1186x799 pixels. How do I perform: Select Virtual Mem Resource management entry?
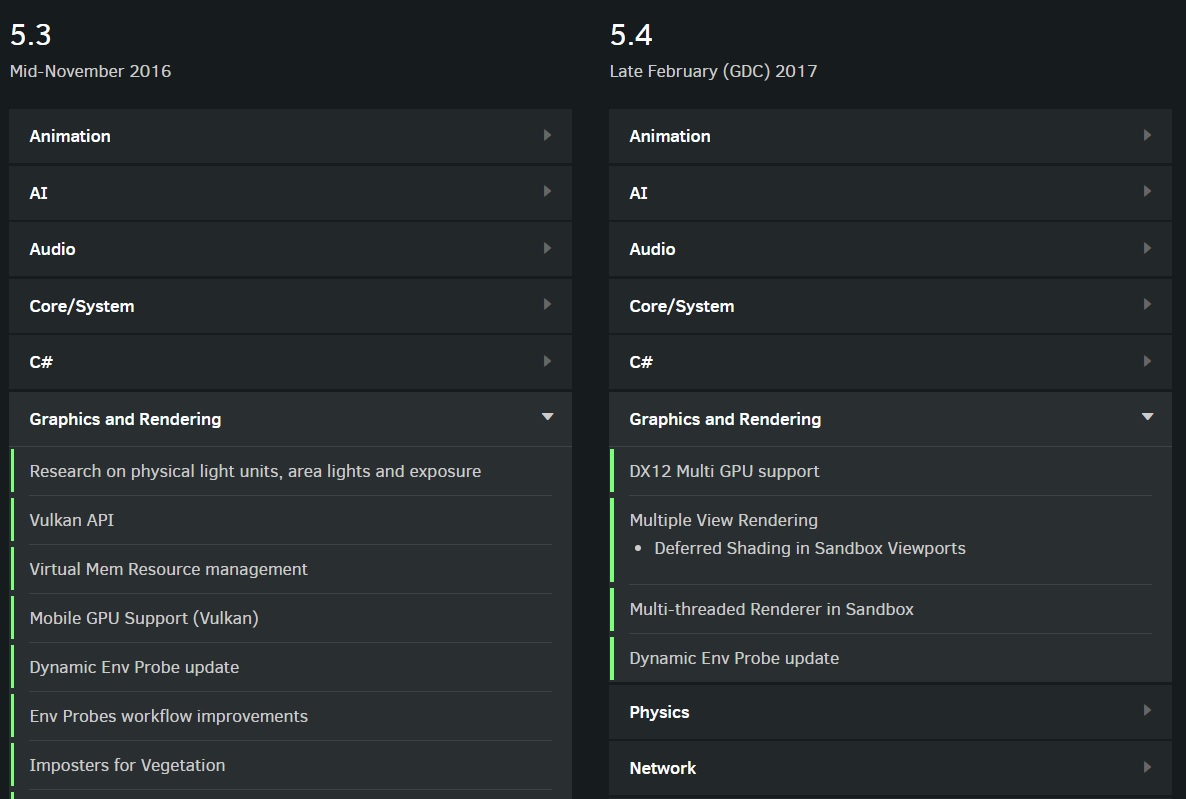point(168,569)
